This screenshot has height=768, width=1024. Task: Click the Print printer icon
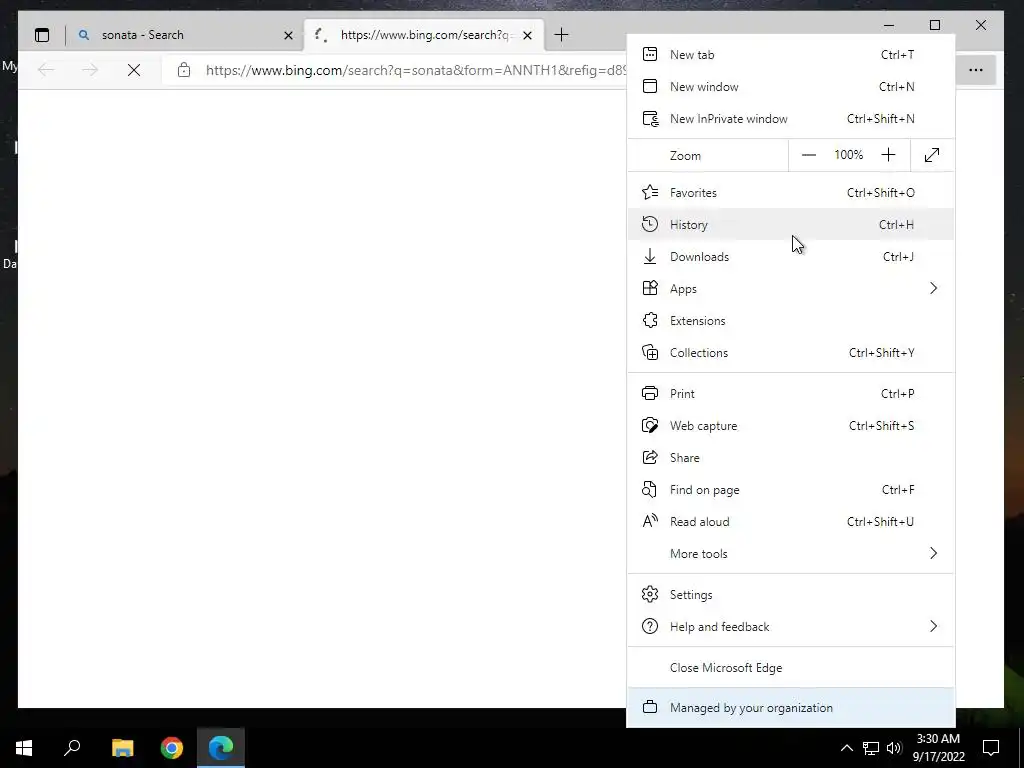coord(650,393)
